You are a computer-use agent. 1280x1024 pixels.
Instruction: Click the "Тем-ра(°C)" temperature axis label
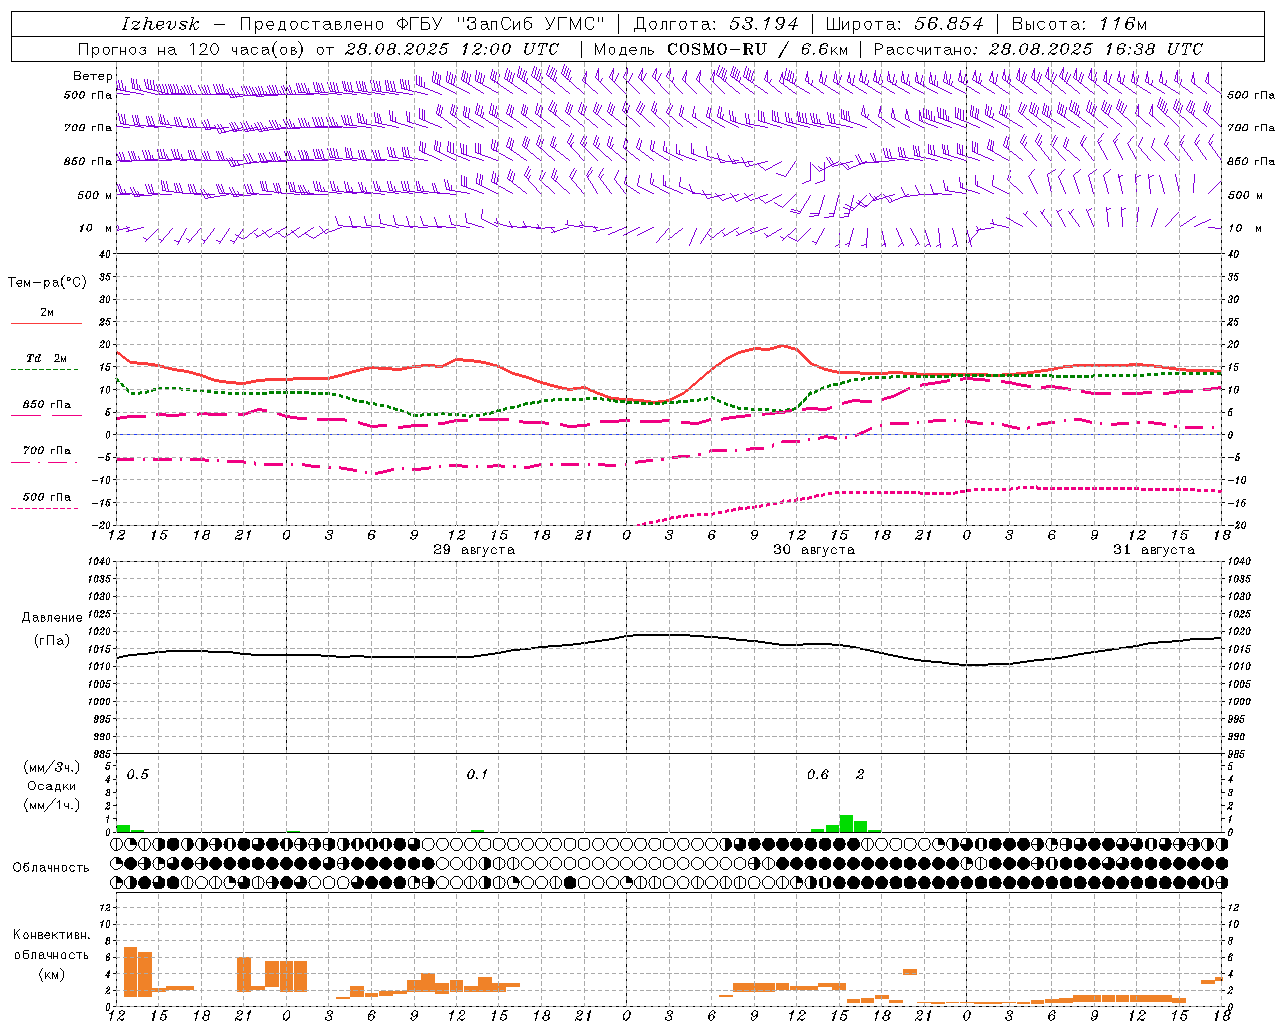click(x=47, y=283)
